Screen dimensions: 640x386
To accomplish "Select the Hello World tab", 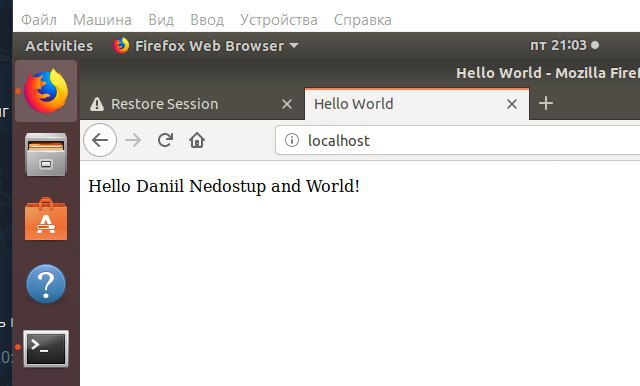I will pyautogui.click(x=417, y=104).
